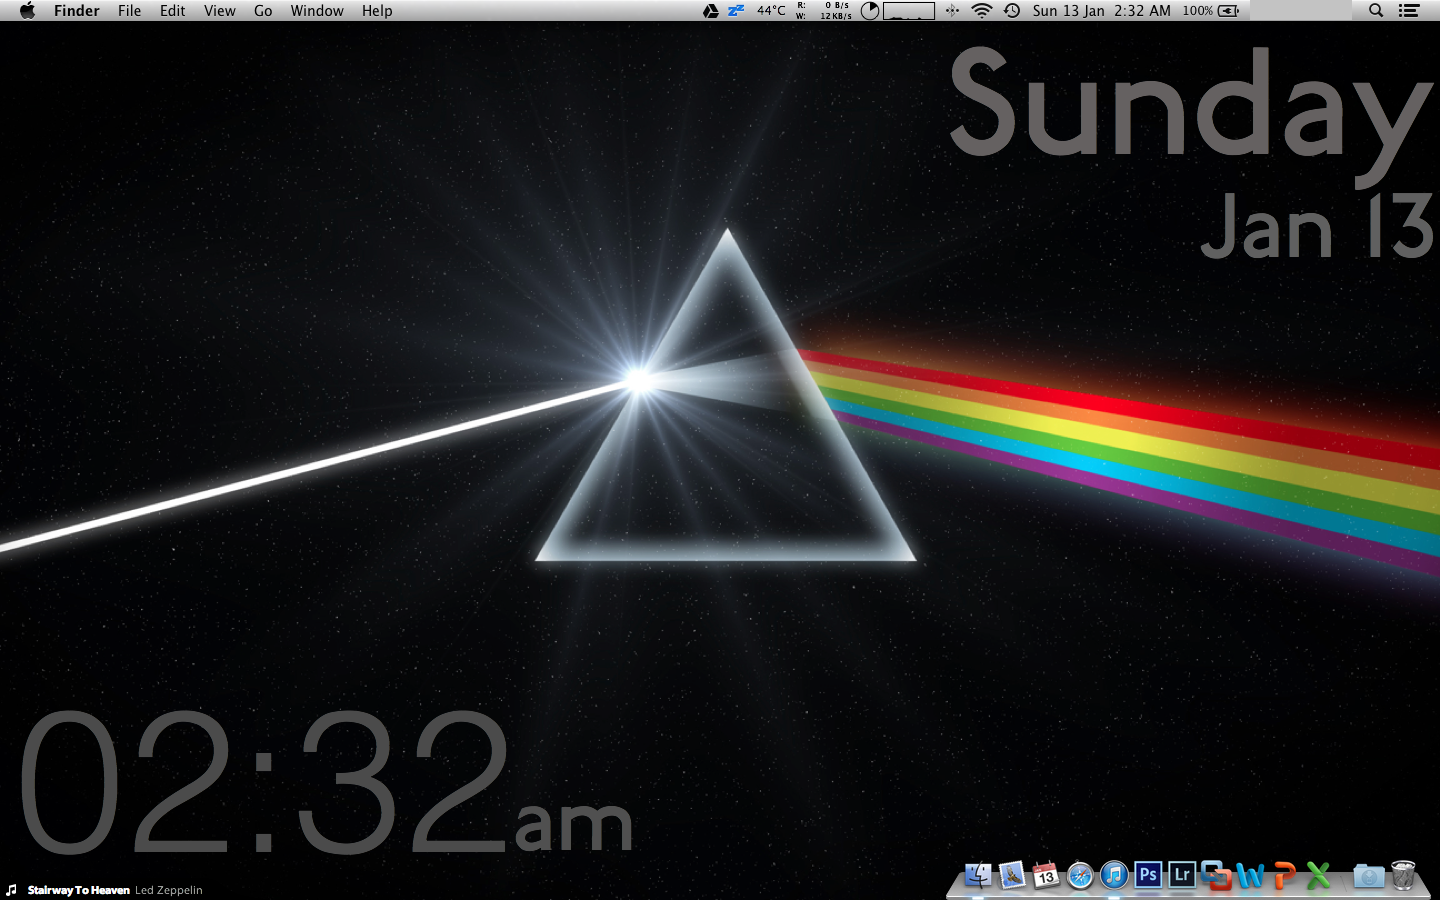Open Finder from the Dock
1440x900 pixels.
click(x=978, y=876)
